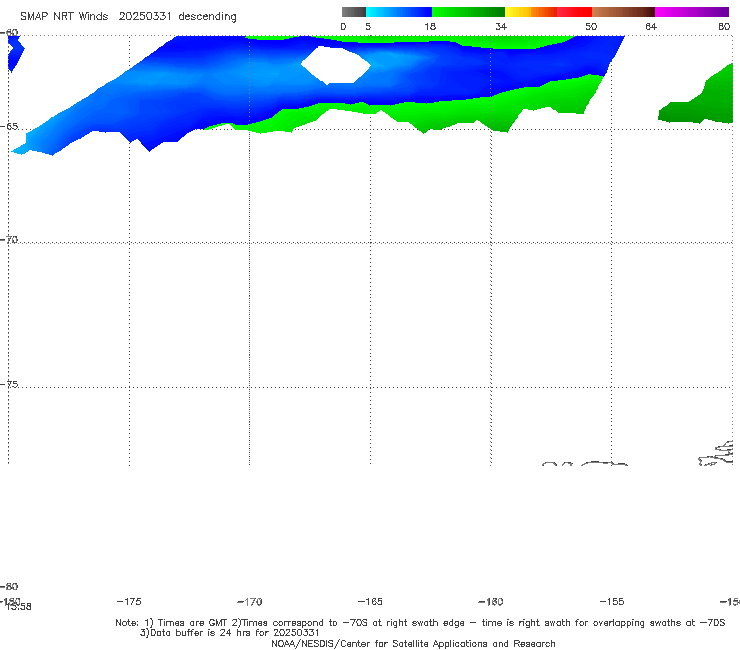Click colorbar label 34
The height and width of the screenshot is (650, 740).
tap(501, 26)
